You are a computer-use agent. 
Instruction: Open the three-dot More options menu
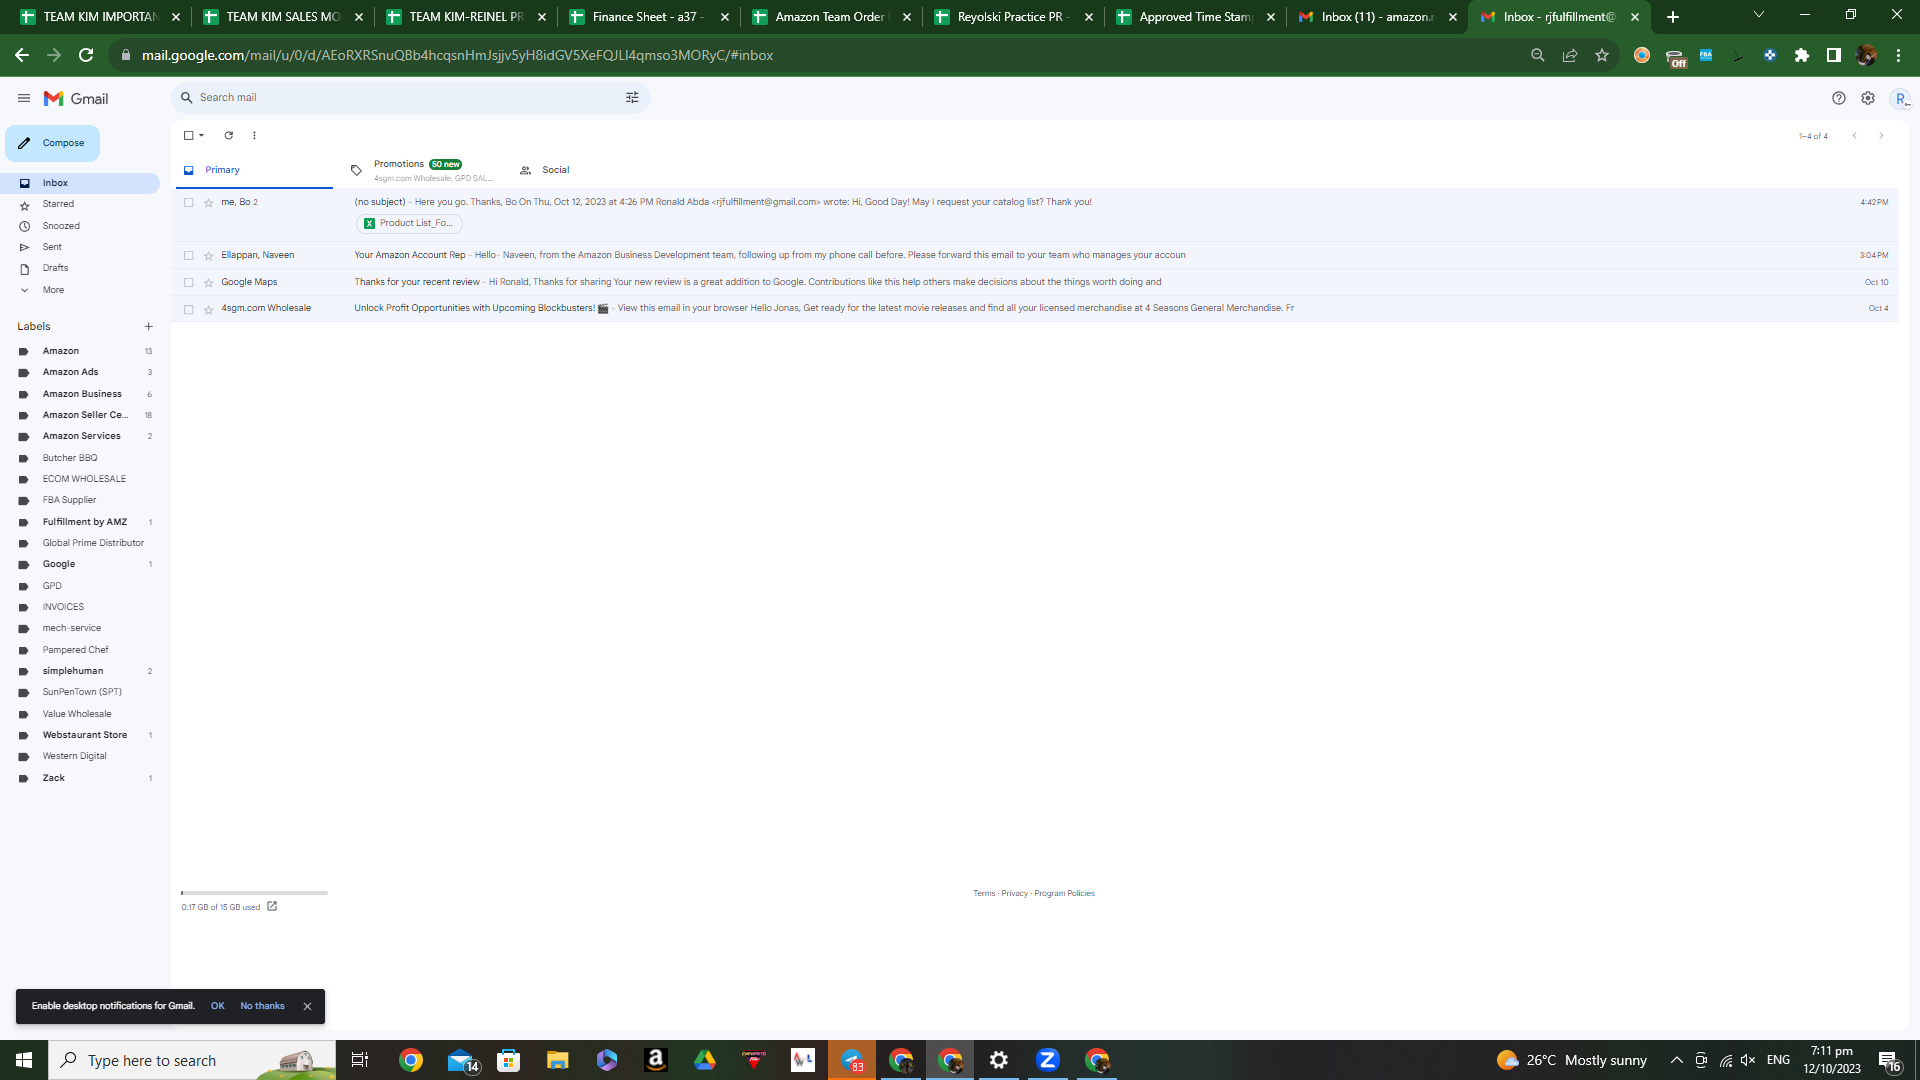pyautogui.click(x=254, y=135)
